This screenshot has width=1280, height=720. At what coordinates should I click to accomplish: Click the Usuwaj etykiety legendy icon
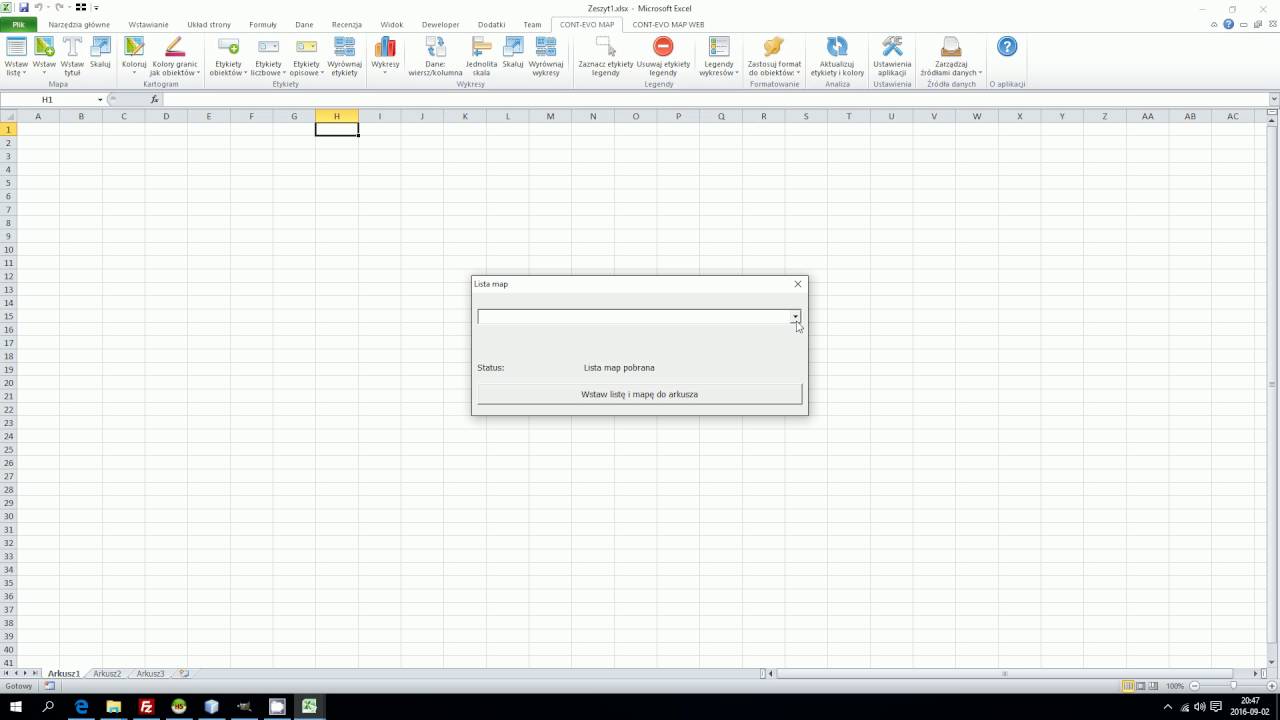click(663, 56)
